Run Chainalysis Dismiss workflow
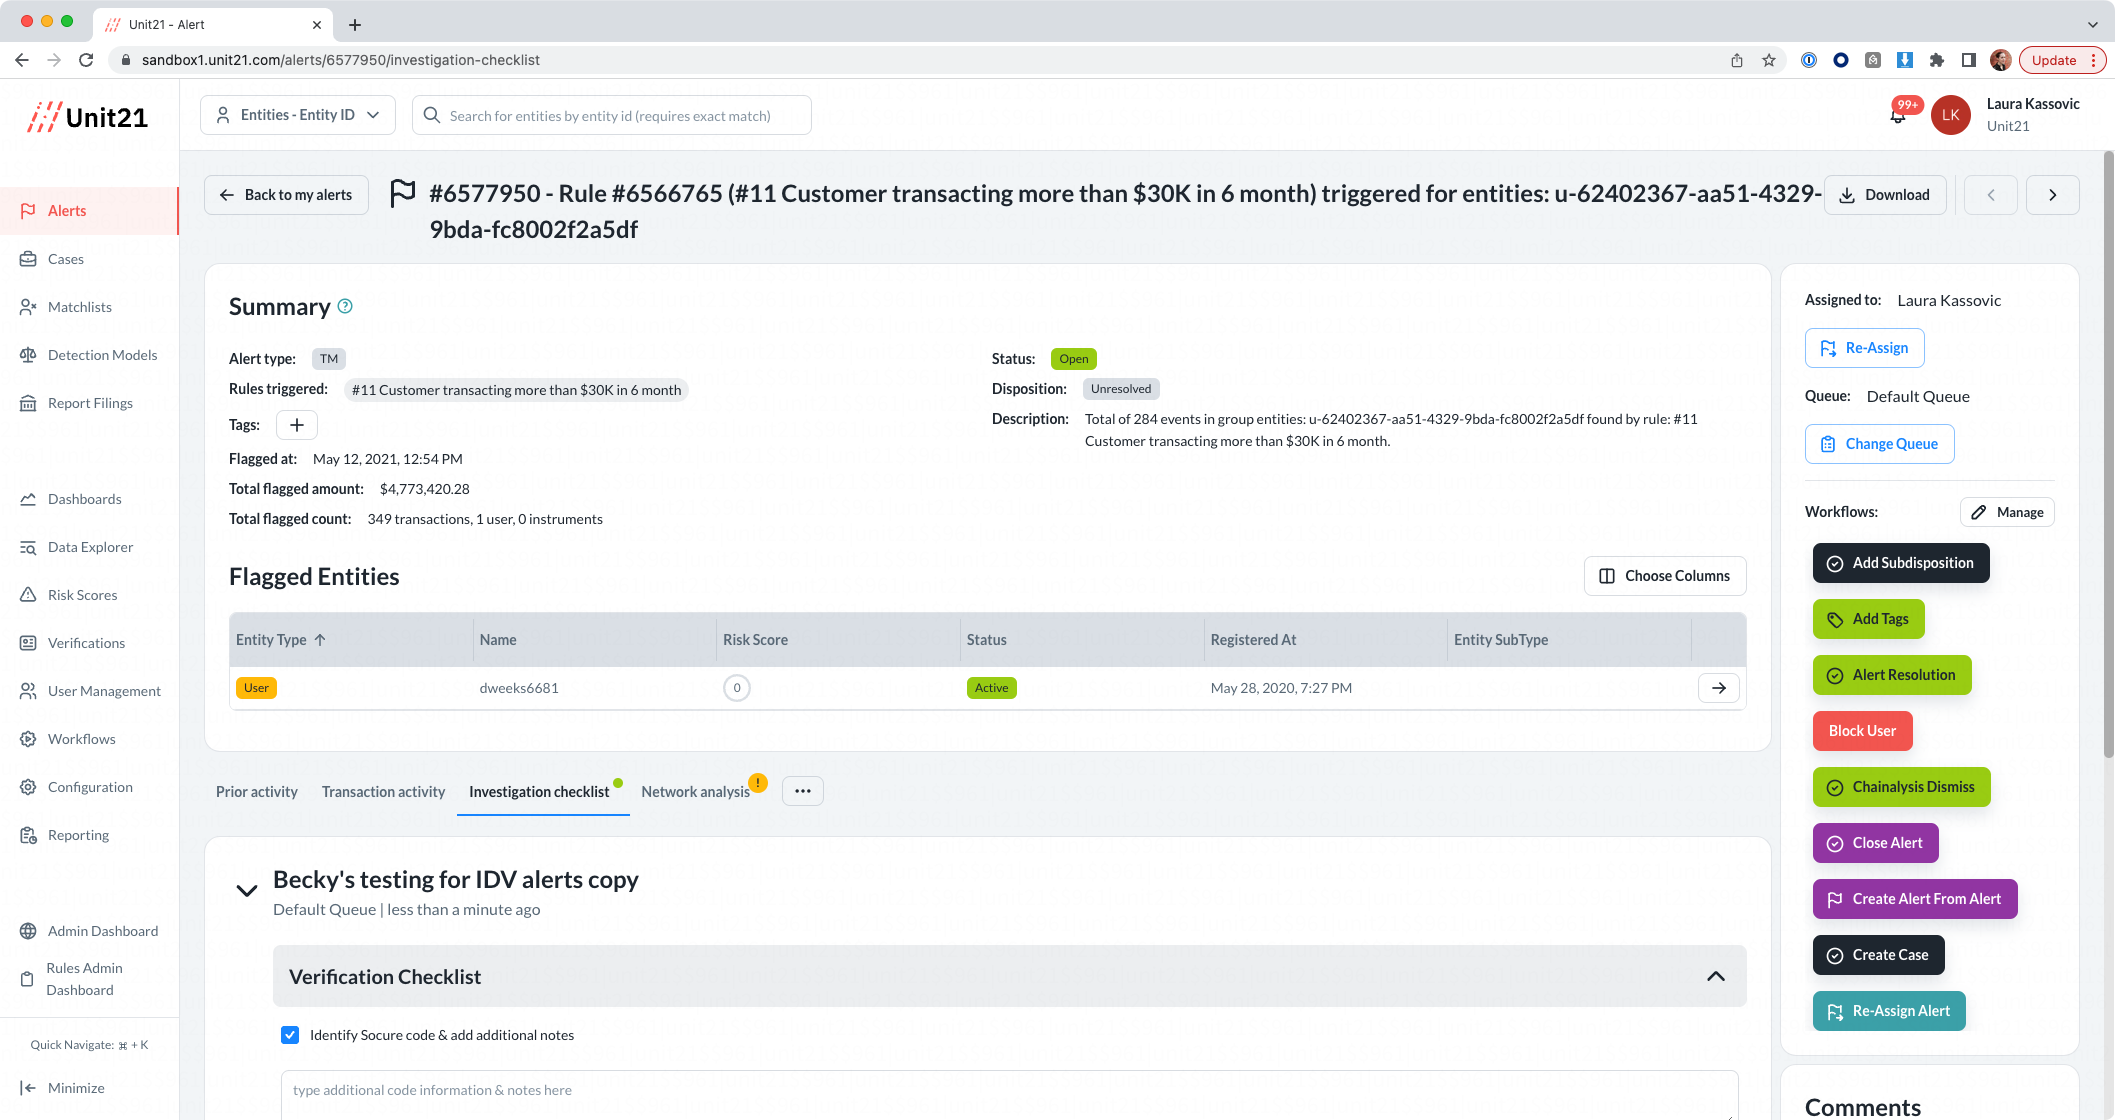The height and width of the screenshot is (1120, 2115). pos(1901,787)
